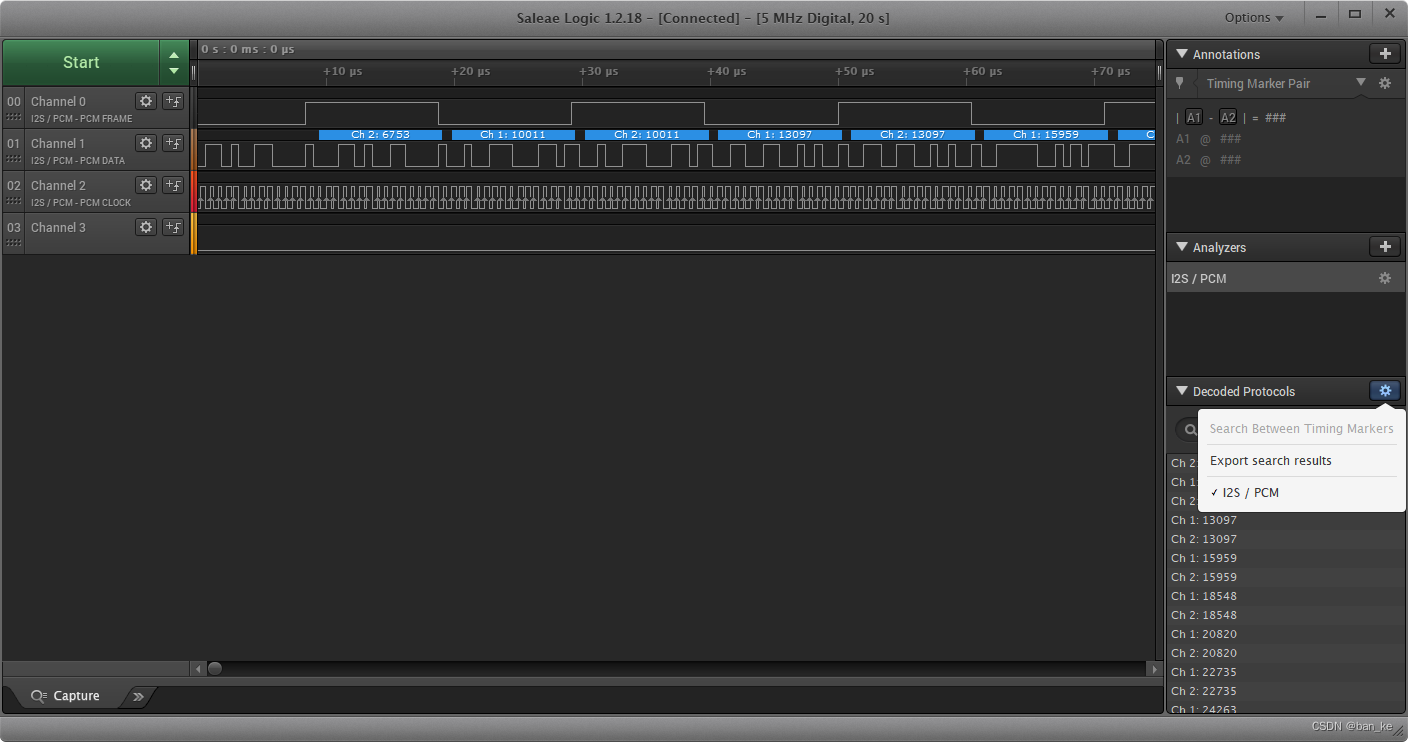
Task: Click Channel 2 red color strip
Action: point(194,190)
